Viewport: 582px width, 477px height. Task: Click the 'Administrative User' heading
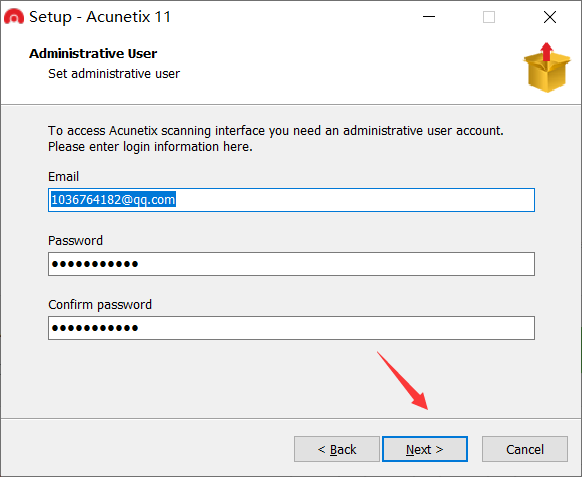point(93,53)
